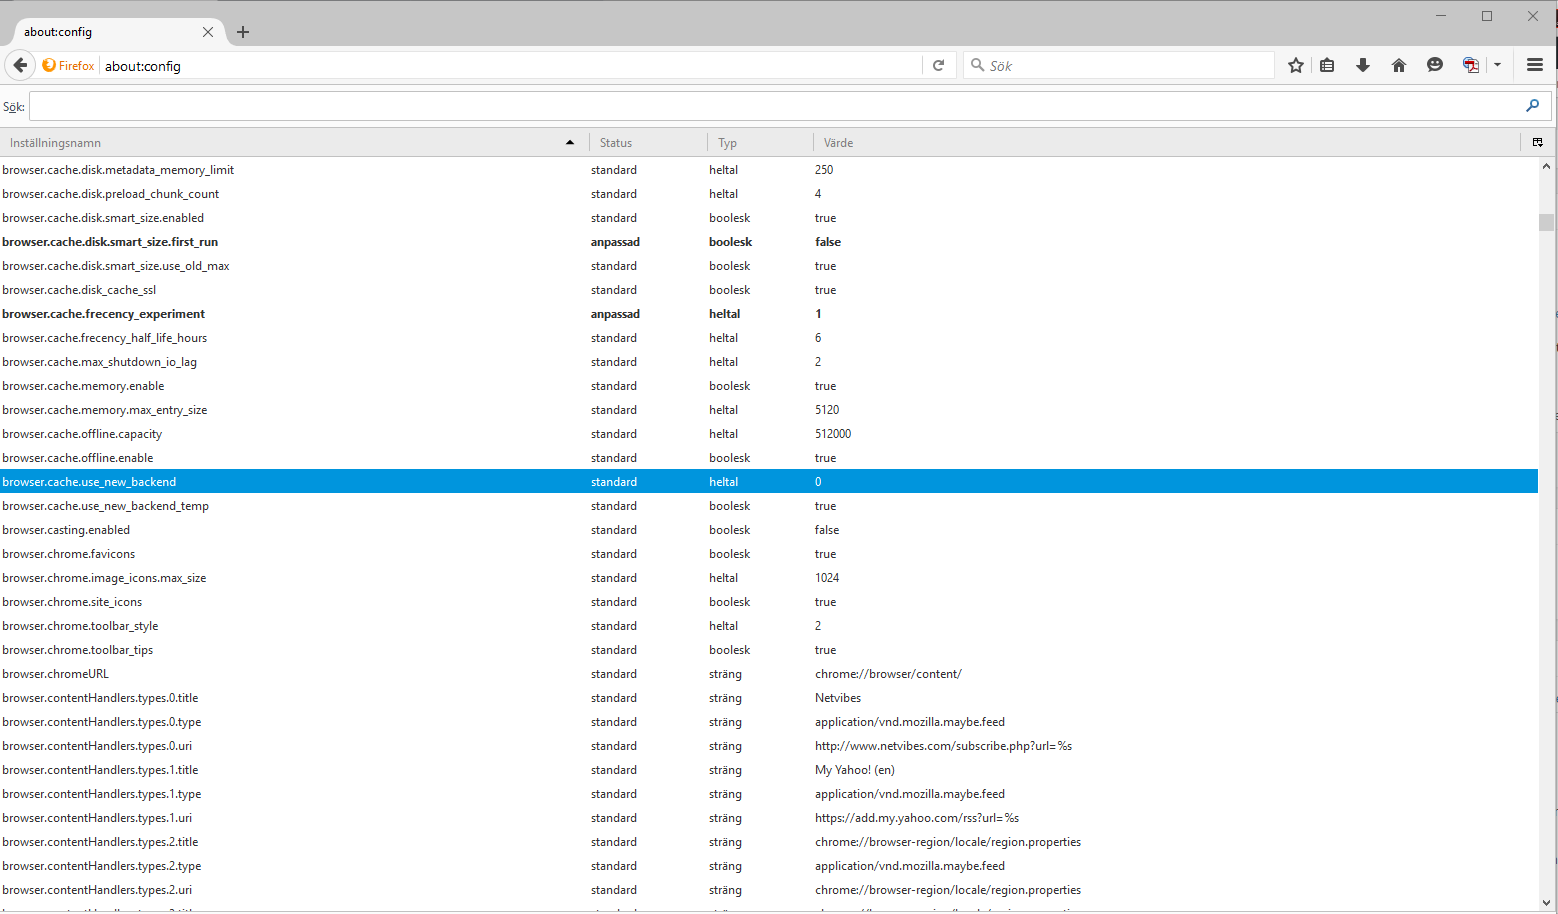Select browser.cache.disk.preload_chunk_count row
1558x914 pixels.
pyautogui.click(x=769, y=194)
